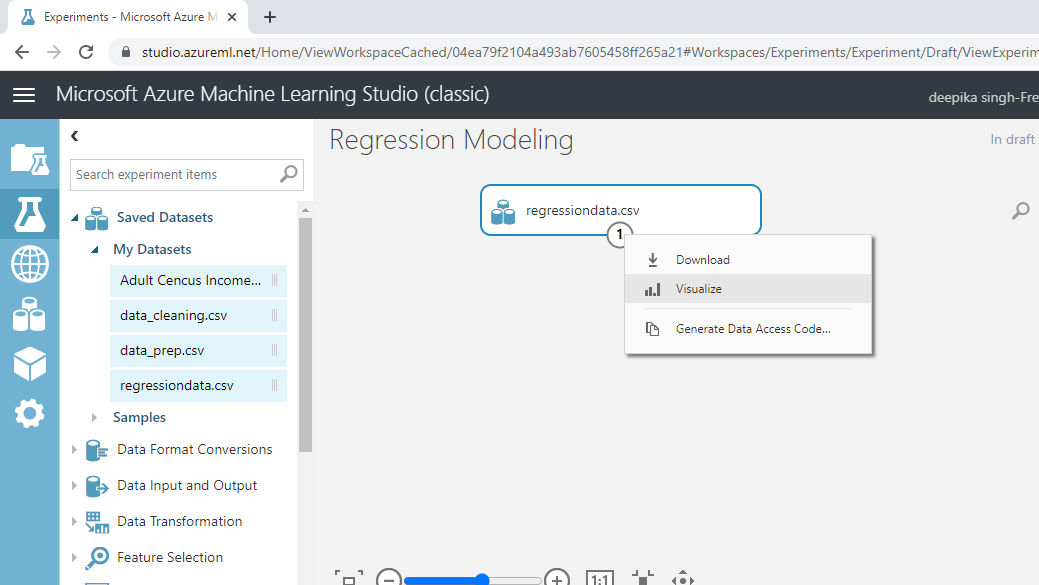1039x585 pixels.
Task: Expand the Data Transformation category
Action: (x=74, y=521)
